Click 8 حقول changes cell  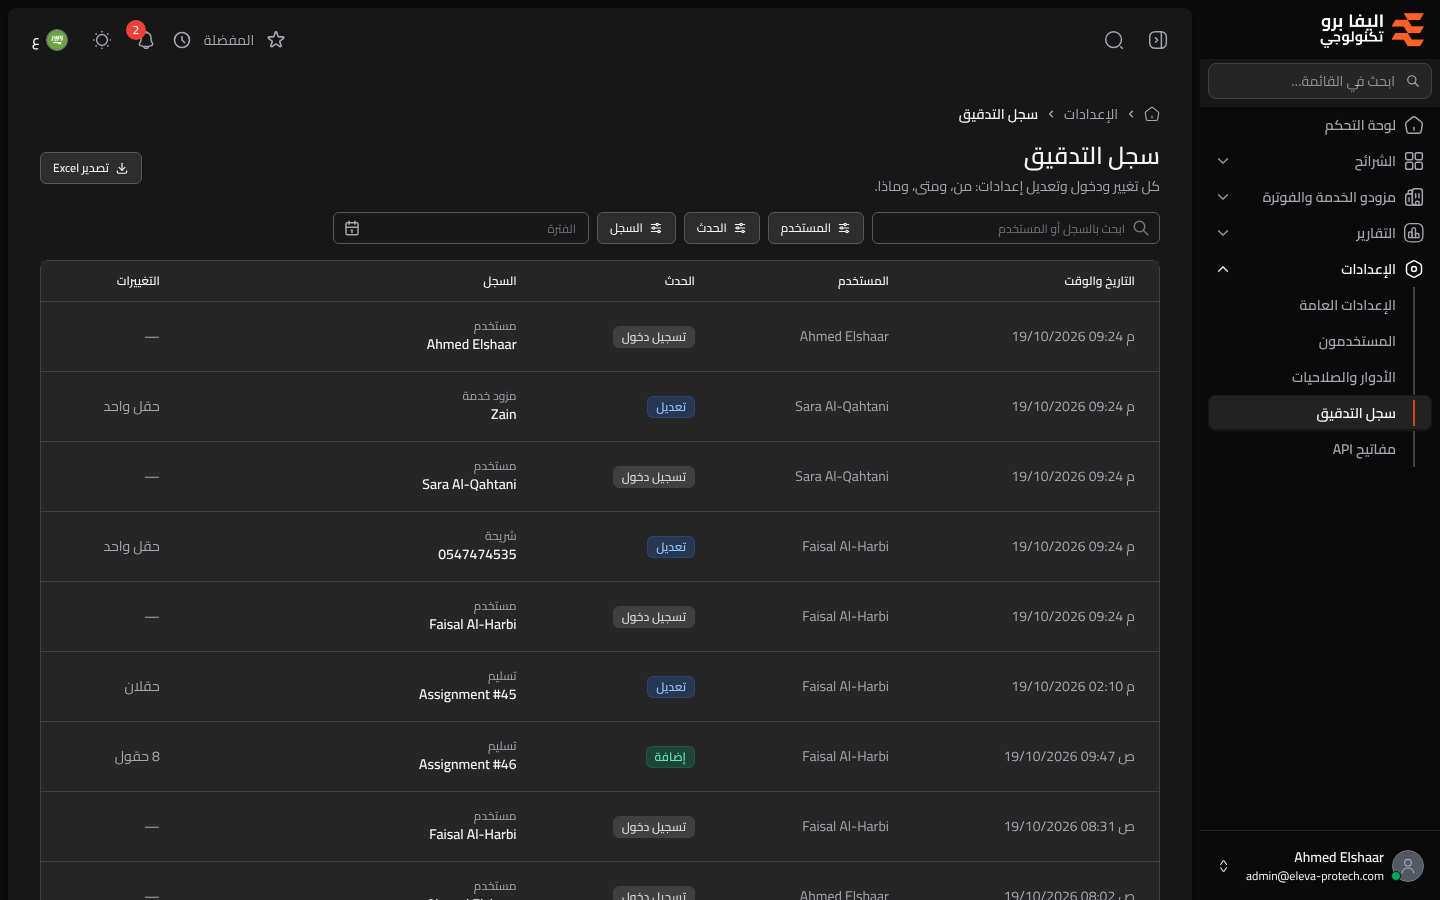137,757
